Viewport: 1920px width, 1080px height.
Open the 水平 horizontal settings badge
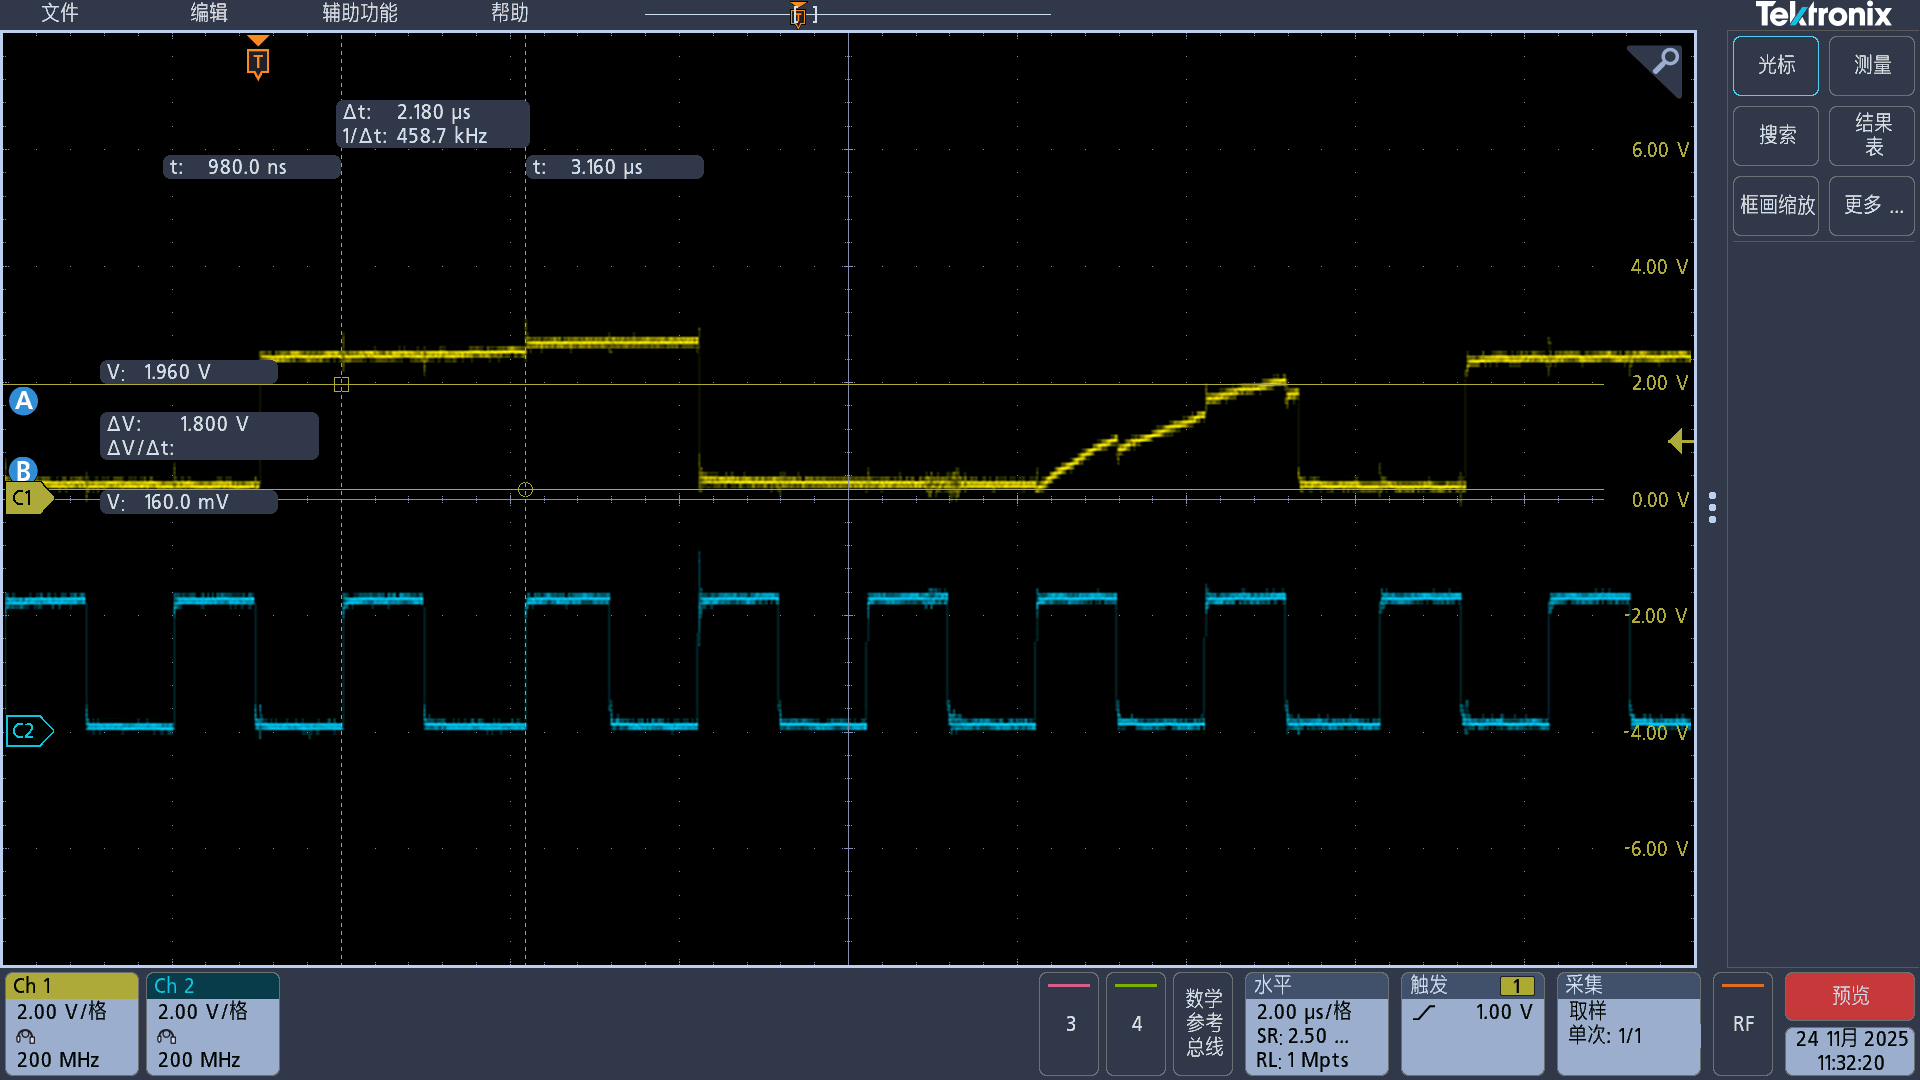[1315, 1022]
